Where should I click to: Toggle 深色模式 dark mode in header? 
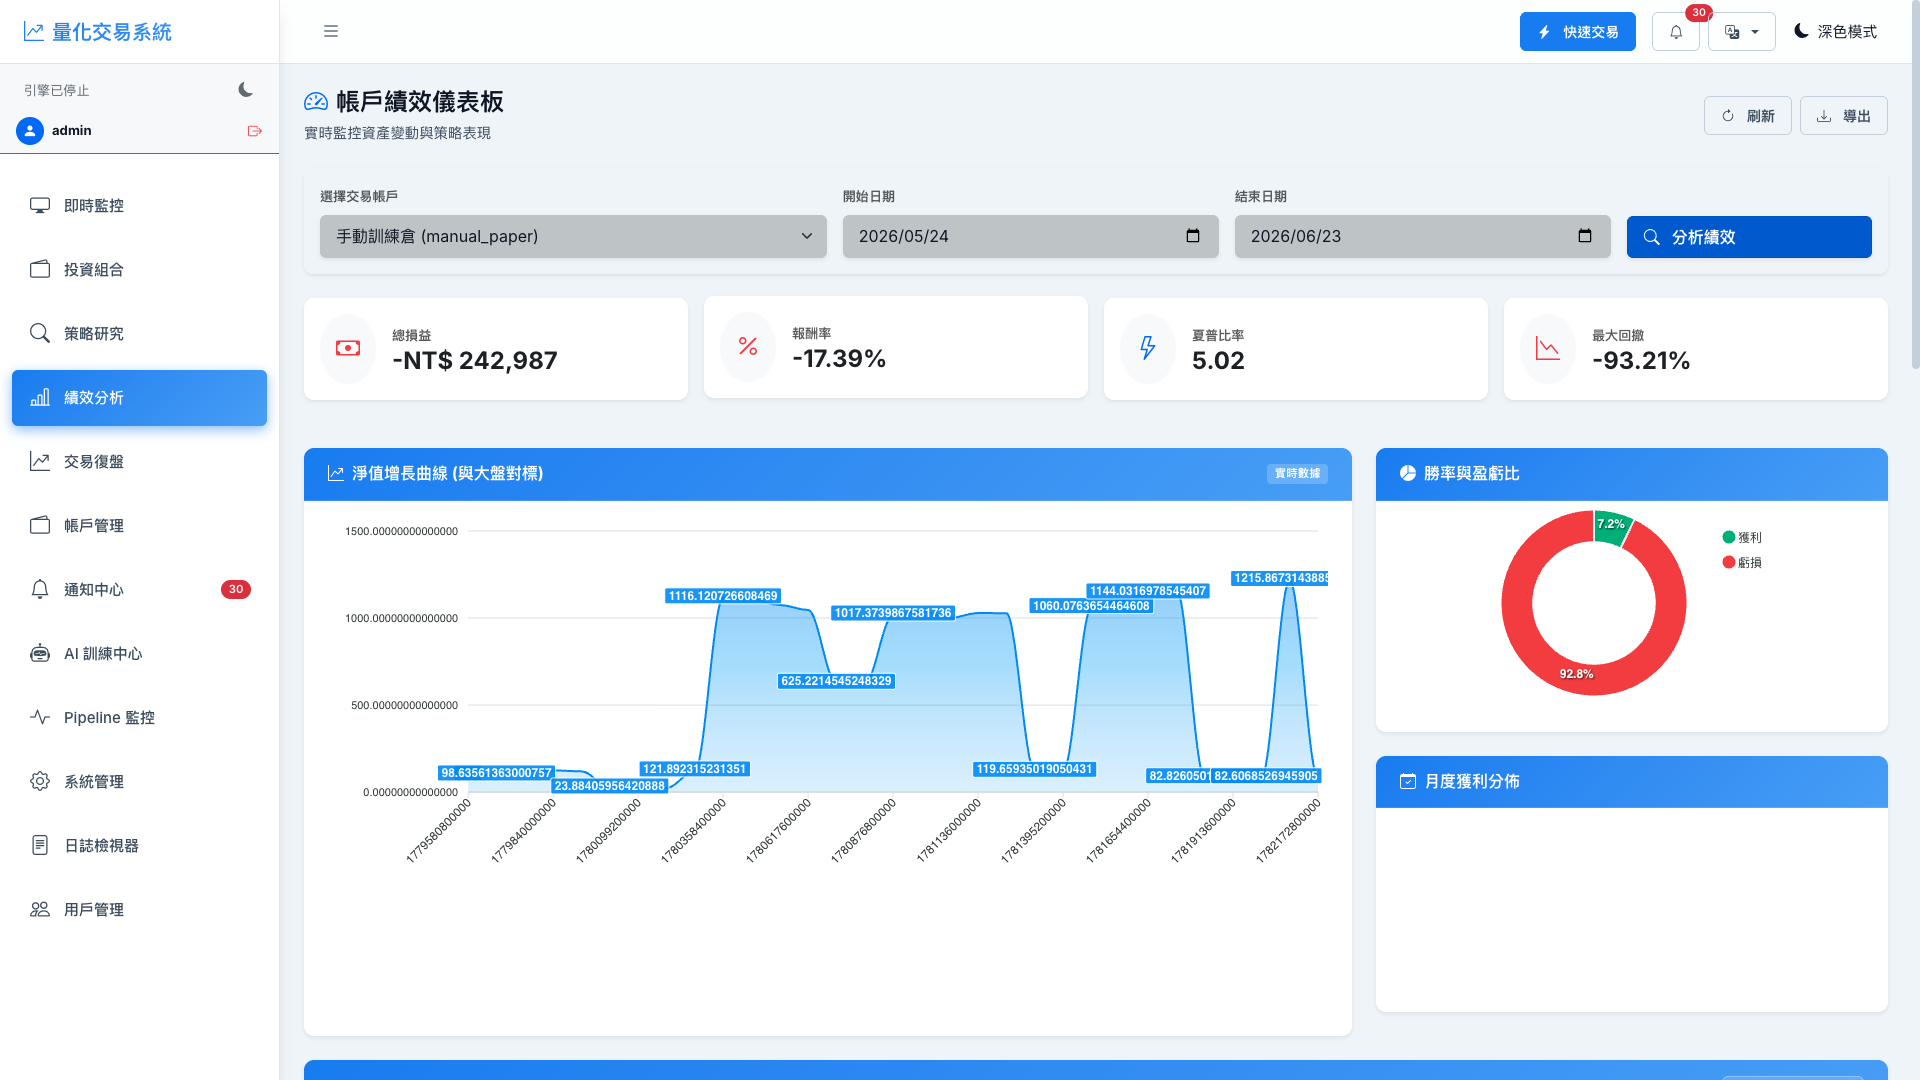[1835, 32]
